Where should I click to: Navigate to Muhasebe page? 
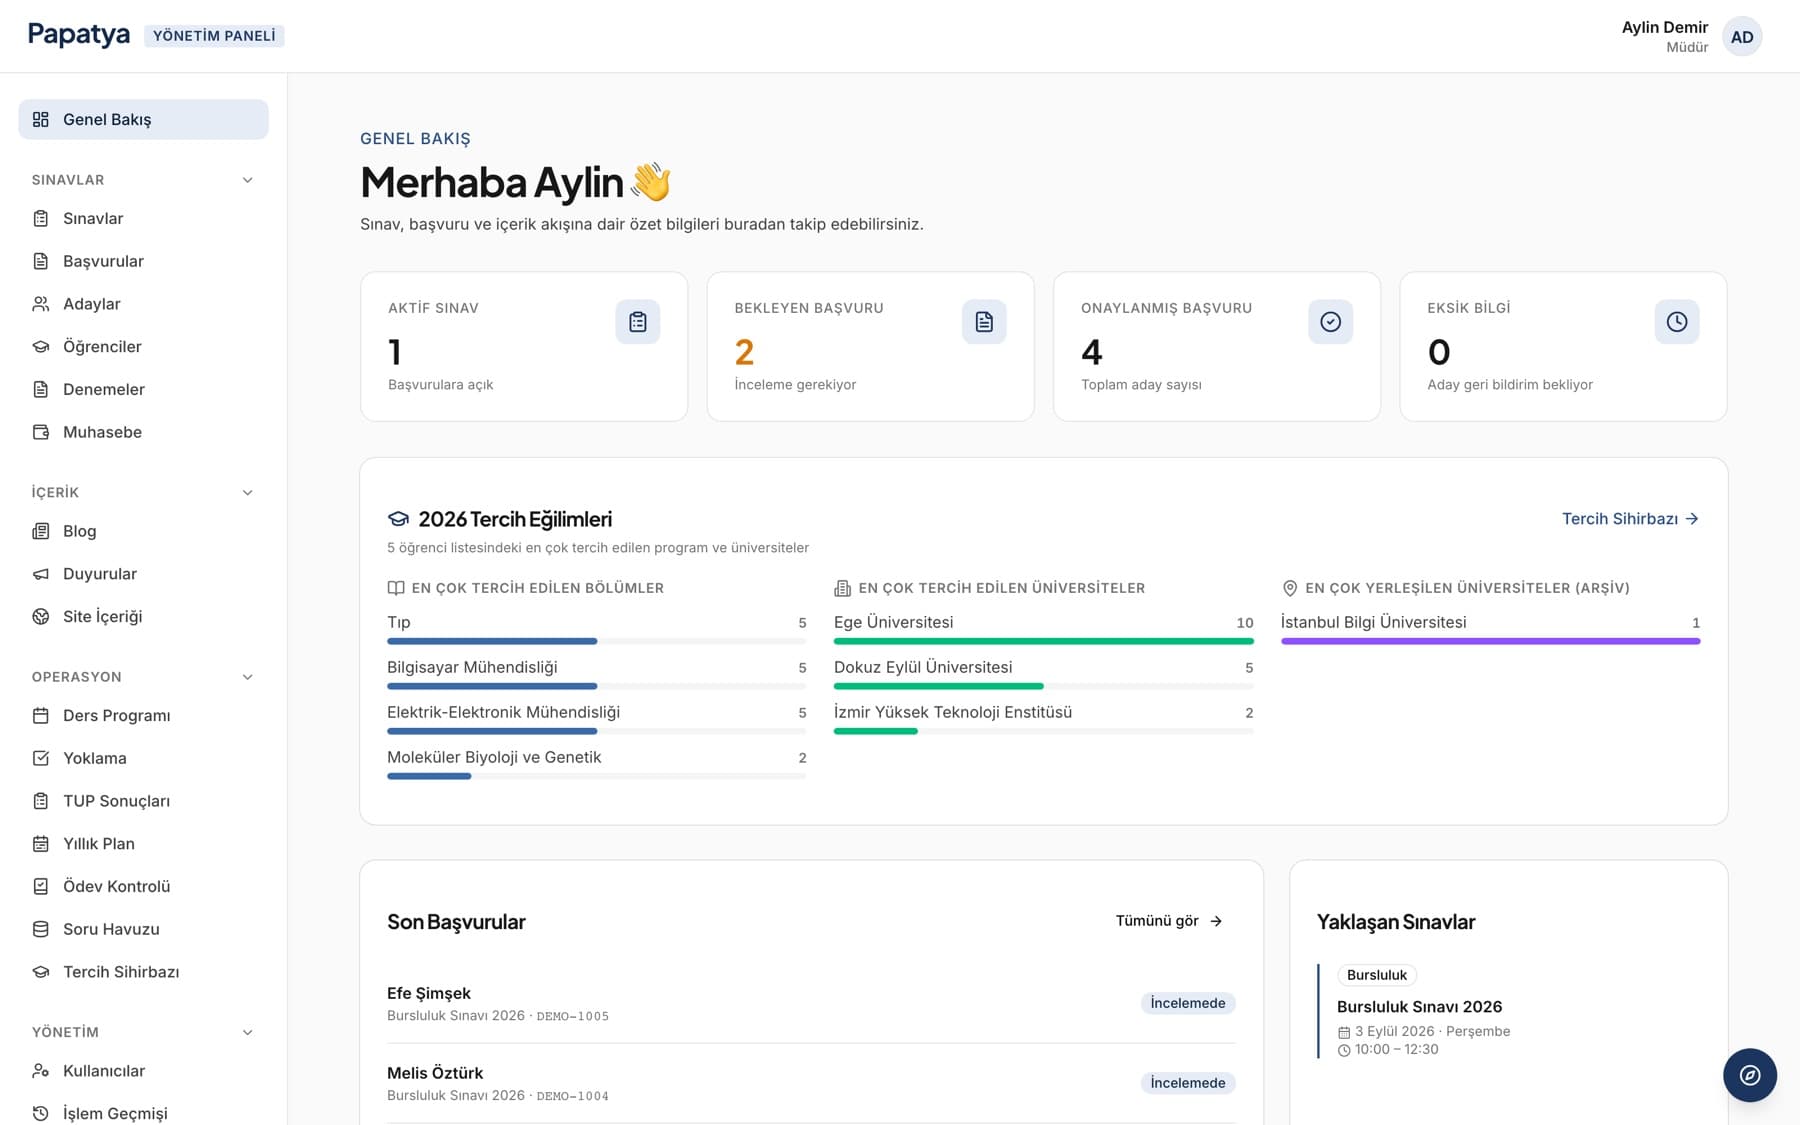[x=143, y=433]
